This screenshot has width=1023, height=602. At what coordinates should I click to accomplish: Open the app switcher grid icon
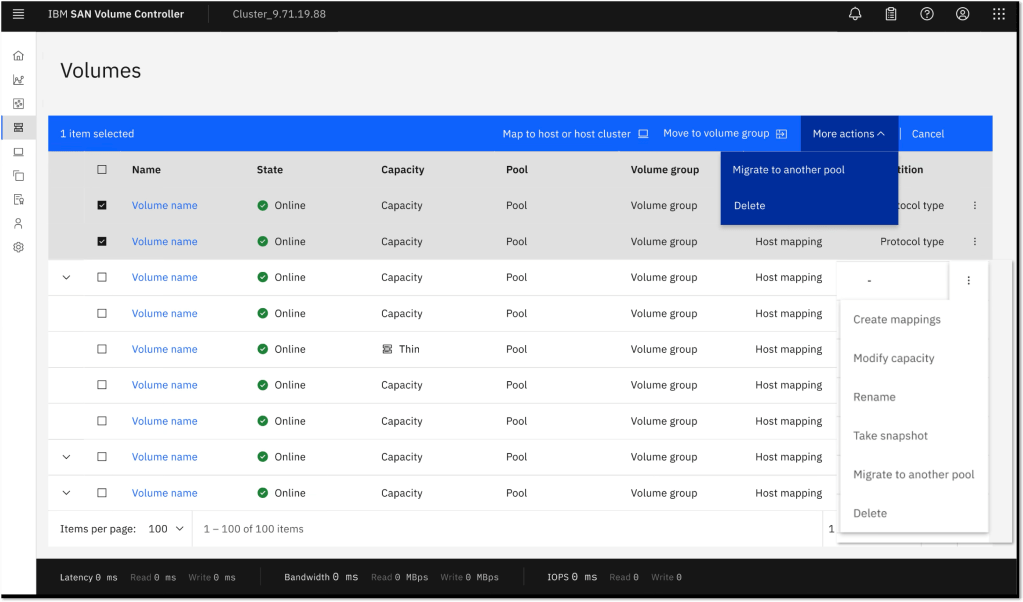(999, 14)
